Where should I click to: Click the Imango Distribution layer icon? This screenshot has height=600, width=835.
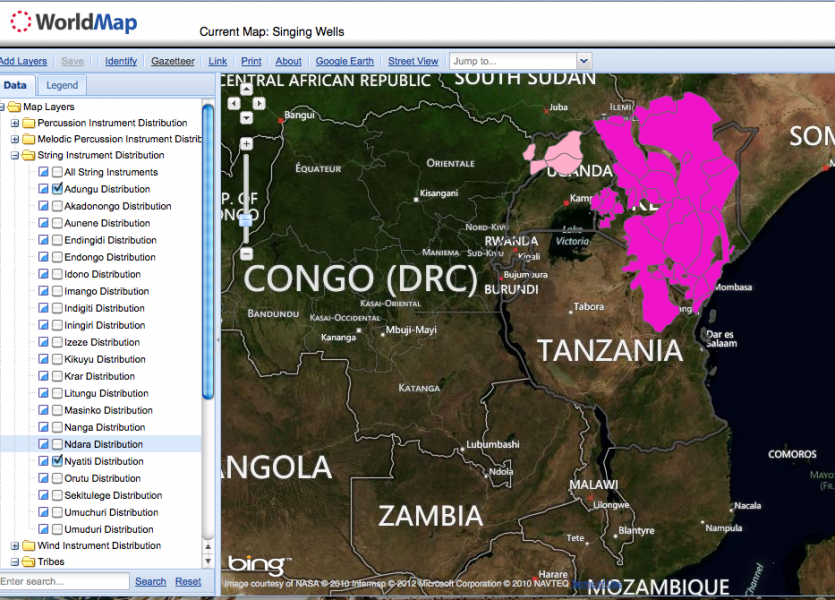(x=44, y=291)
